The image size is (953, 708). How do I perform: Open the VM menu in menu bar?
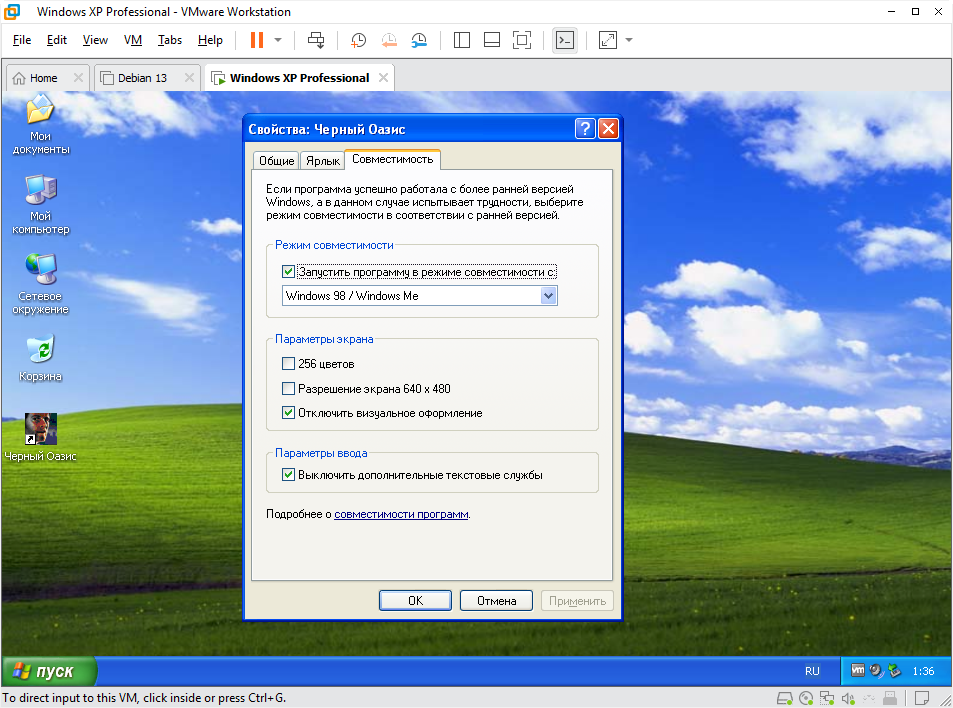(133, 40)
